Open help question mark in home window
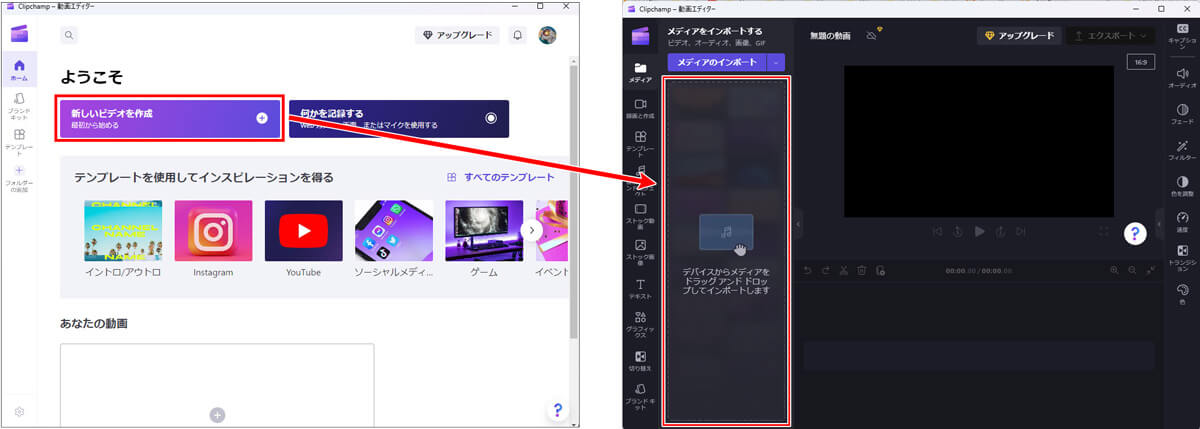This screenshot has height=429, width=1200. point(557,410)
